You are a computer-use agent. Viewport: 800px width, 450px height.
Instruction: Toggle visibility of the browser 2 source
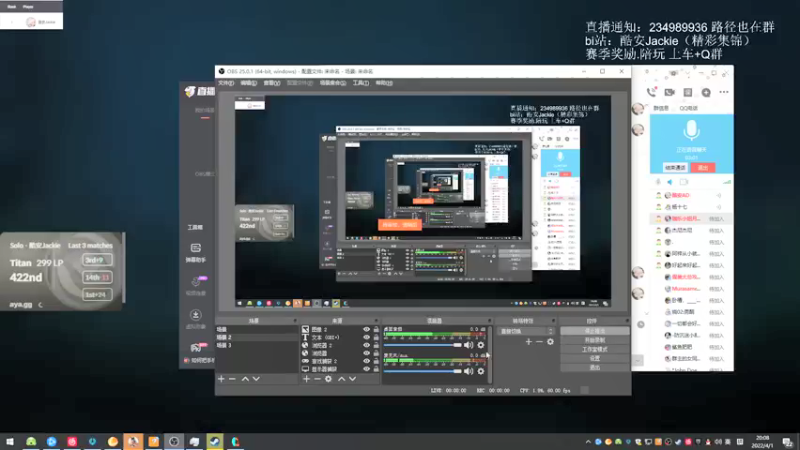point(366,345)
